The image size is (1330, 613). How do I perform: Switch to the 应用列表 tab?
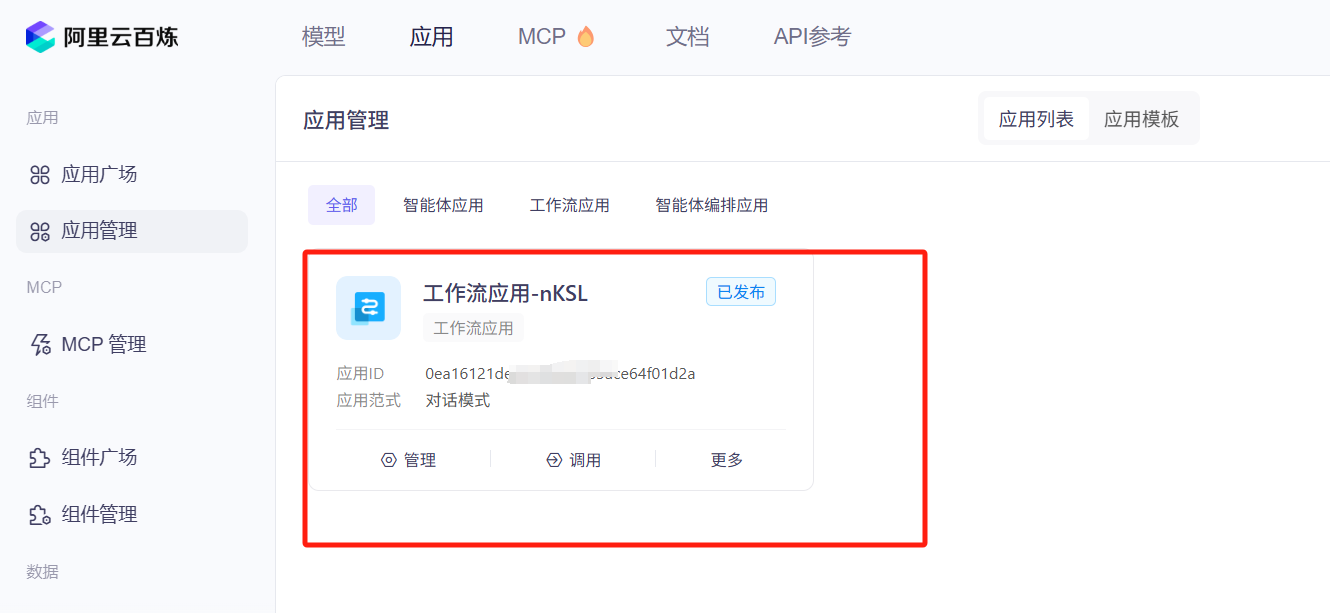pyautogui.click(x=1036, y=119)
